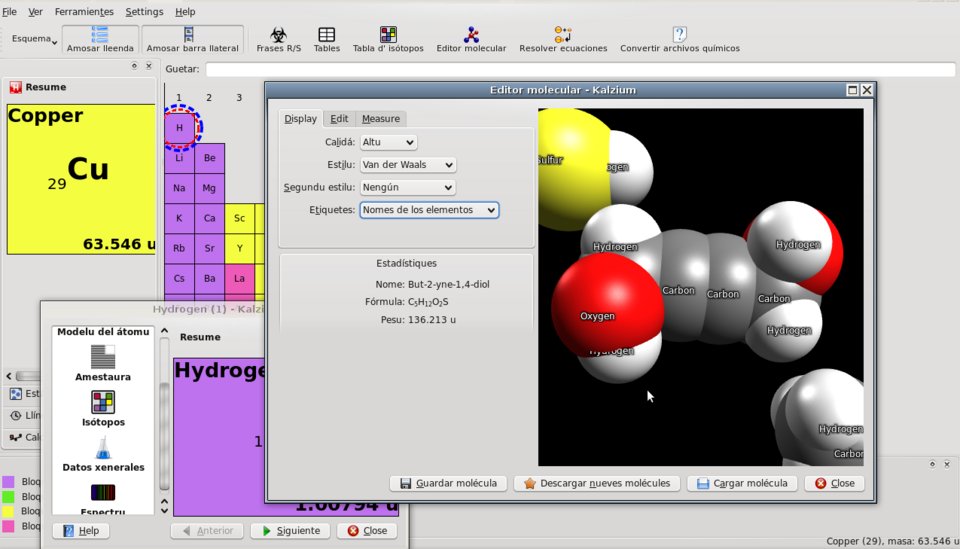Switch to the Edit tab
This screenshot has width=960, height=549.
coord(339,119)
